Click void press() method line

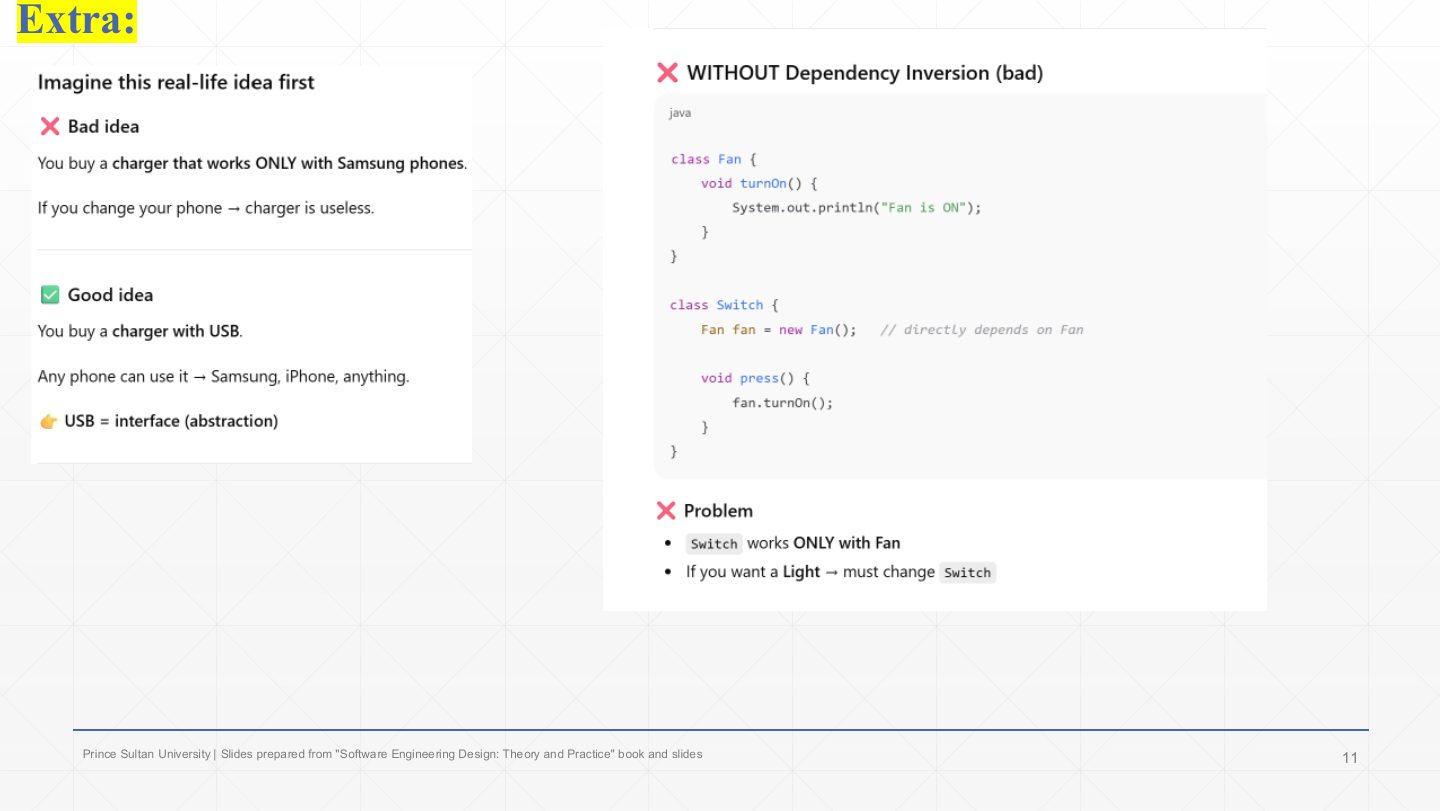coord(755,379)
